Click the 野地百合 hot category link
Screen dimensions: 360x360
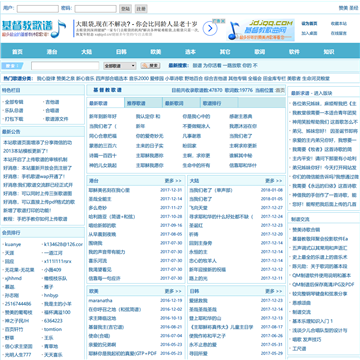(x=193, y=79)
